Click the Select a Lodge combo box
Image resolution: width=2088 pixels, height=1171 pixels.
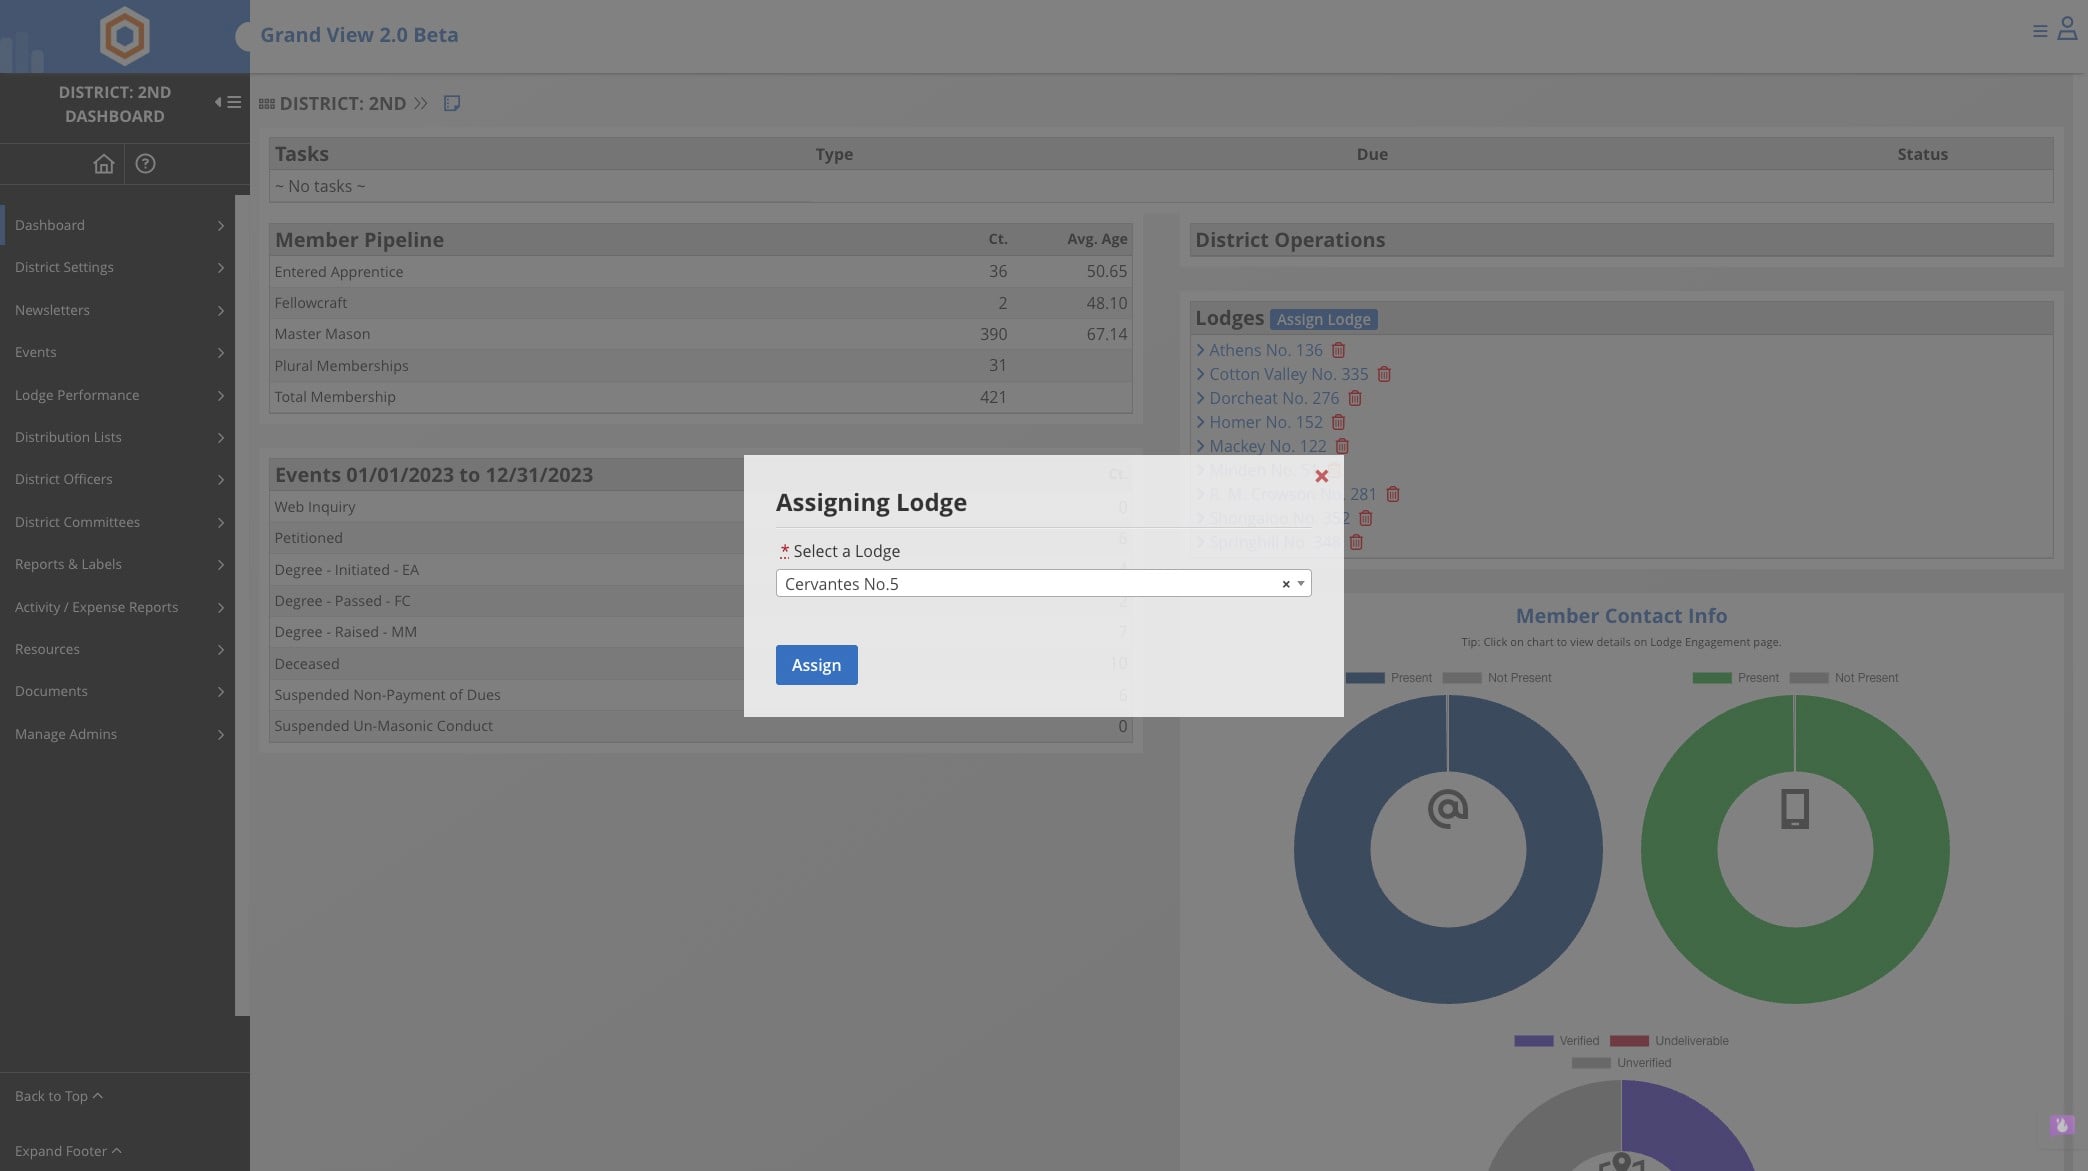point(1043,583)
